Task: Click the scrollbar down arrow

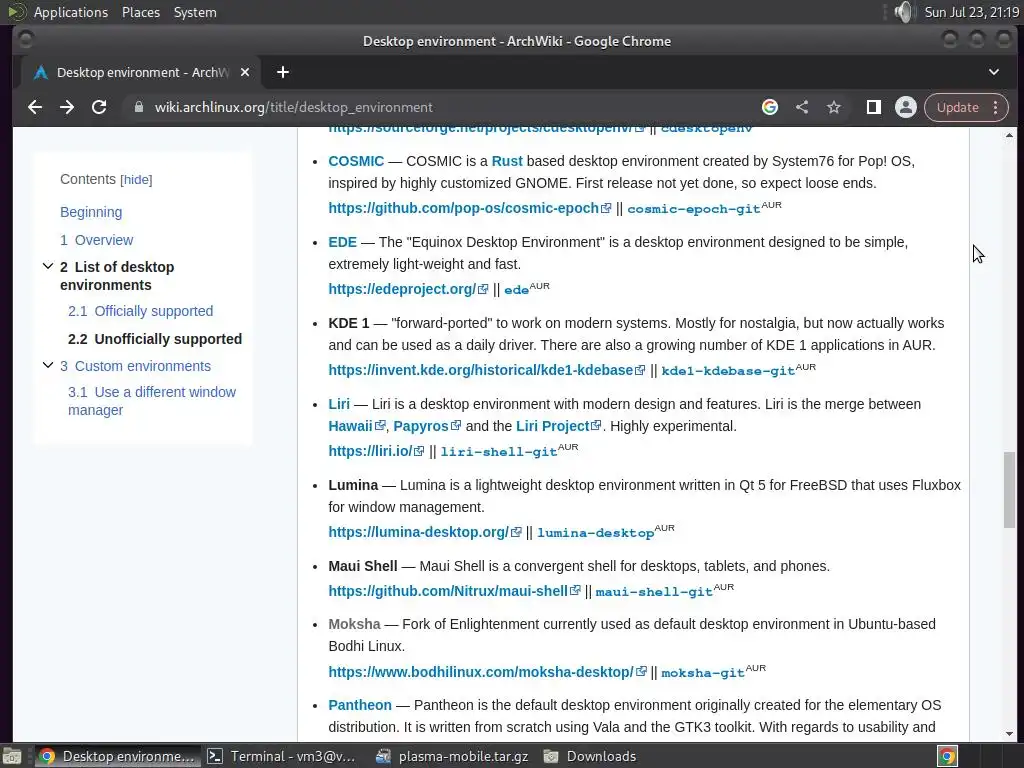Action: tap(1009, 733)
